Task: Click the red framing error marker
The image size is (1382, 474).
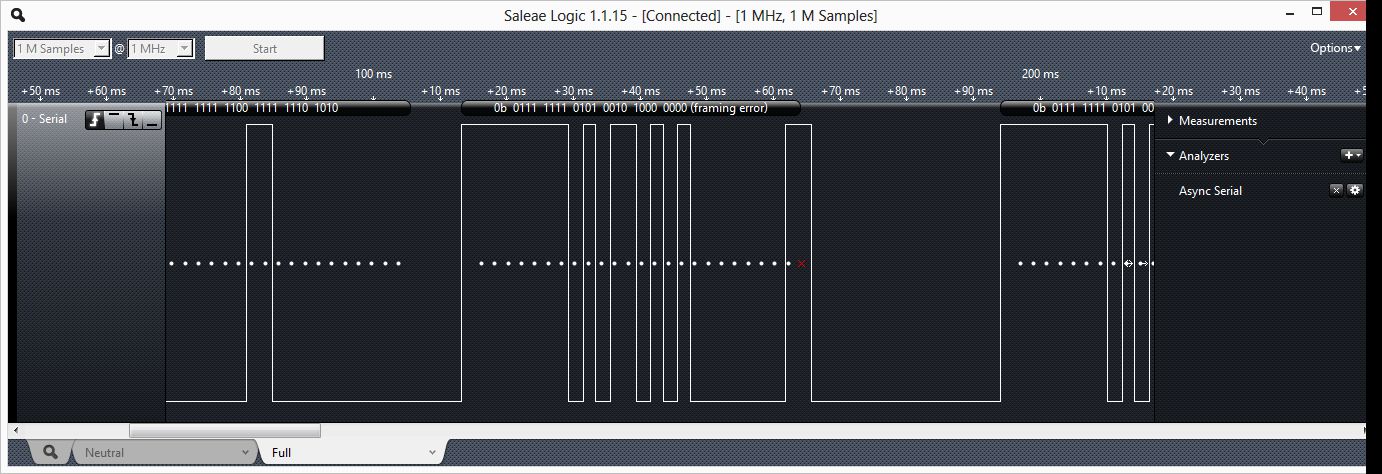Action: pyautogui.click(x=802, y=264)
